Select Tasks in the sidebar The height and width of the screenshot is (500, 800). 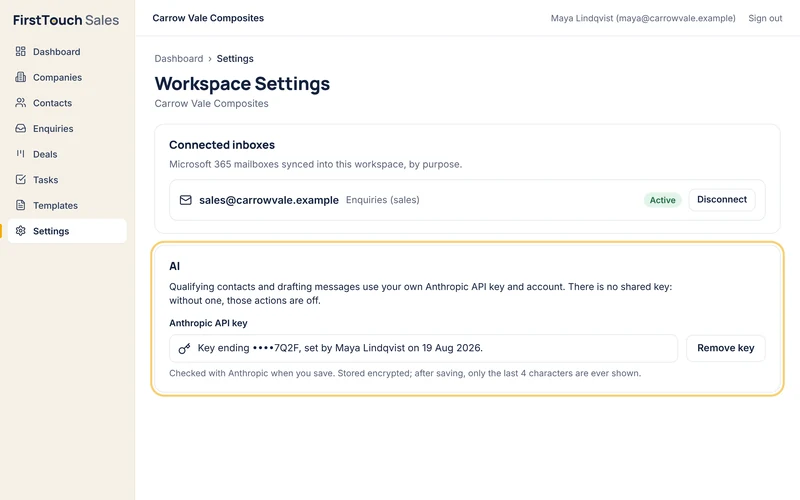point(67,179)
